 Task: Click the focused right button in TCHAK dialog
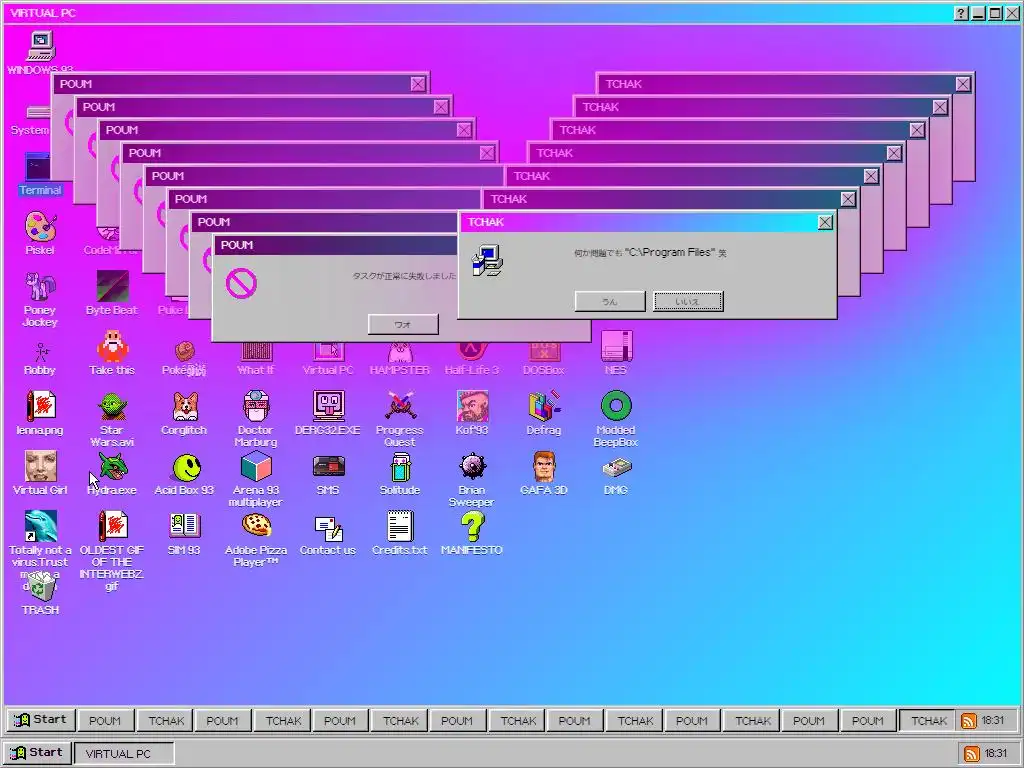(688, 301)
